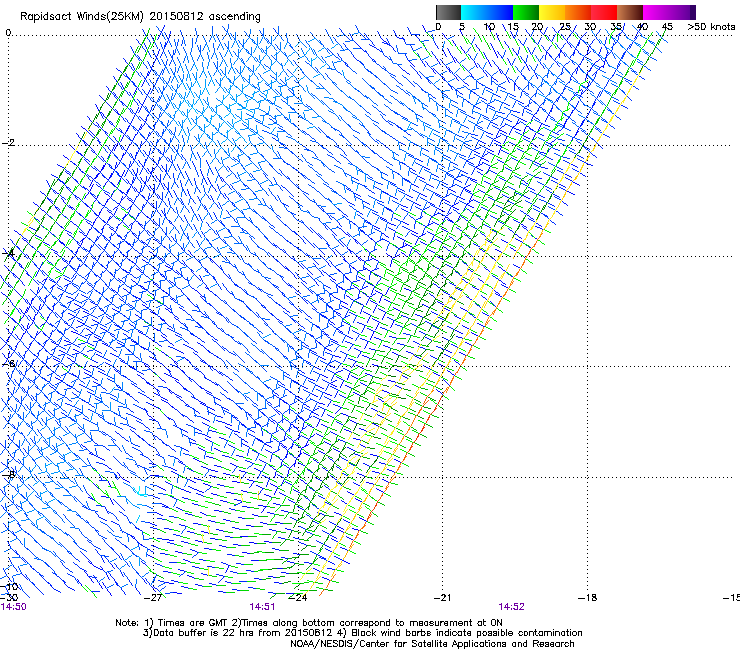The image size is (740, 650).
Task: Click the legend tick label 45
Action: coord(667,27)
